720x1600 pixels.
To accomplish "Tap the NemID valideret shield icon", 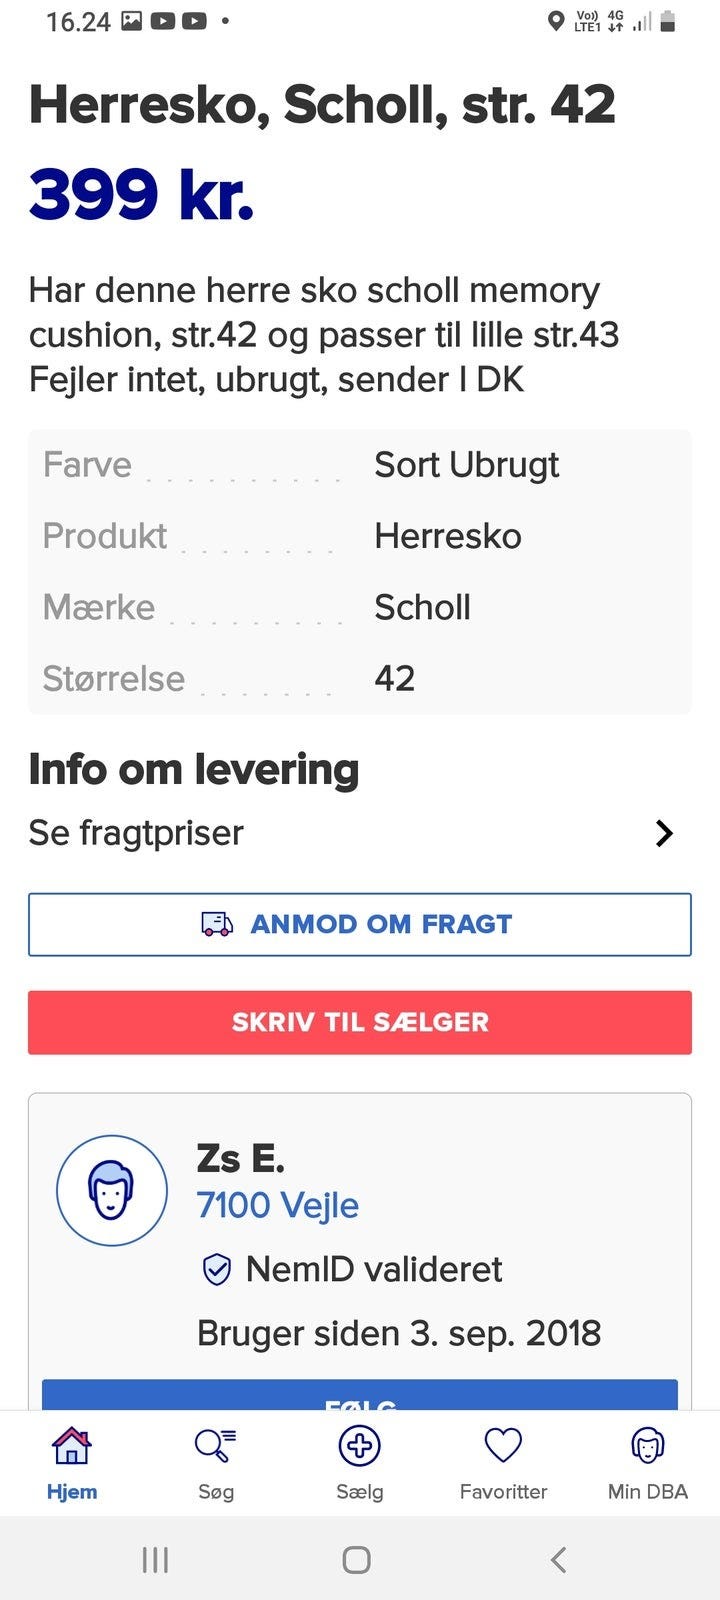I will [x=217, y=1269].
